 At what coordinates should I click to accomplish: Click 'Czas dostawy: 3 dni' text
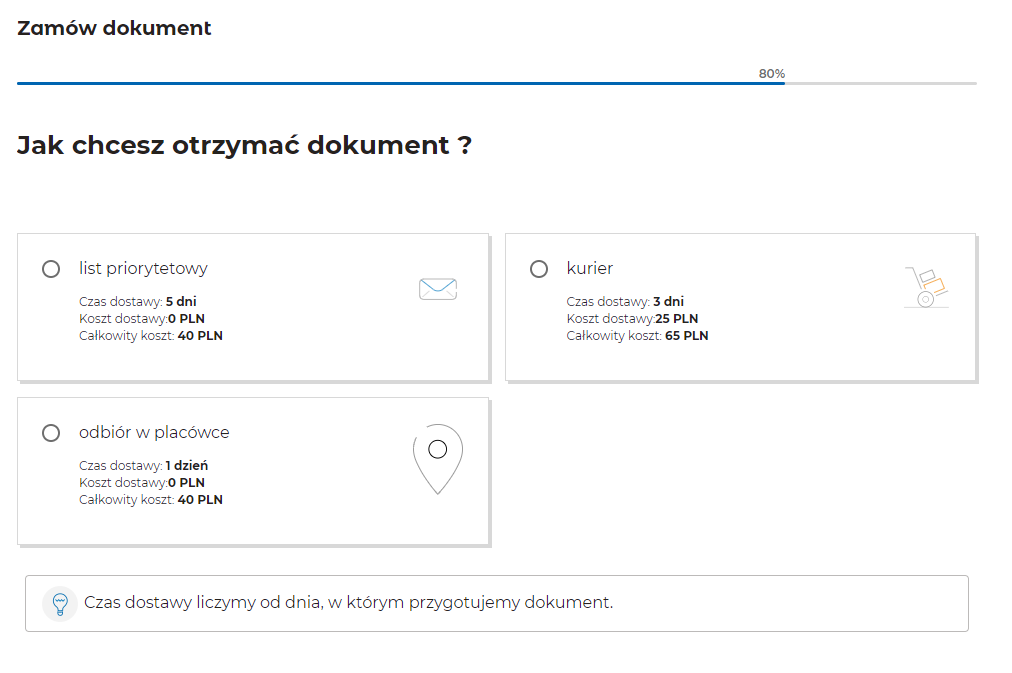point(625,301)
